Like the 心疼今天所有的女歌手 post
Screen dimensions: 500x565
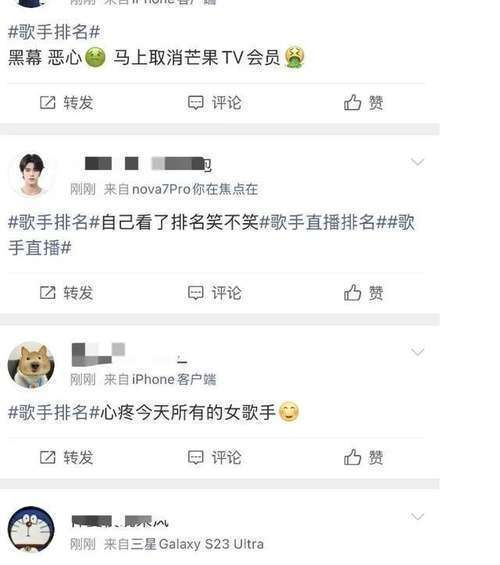(x=363, y=457)
